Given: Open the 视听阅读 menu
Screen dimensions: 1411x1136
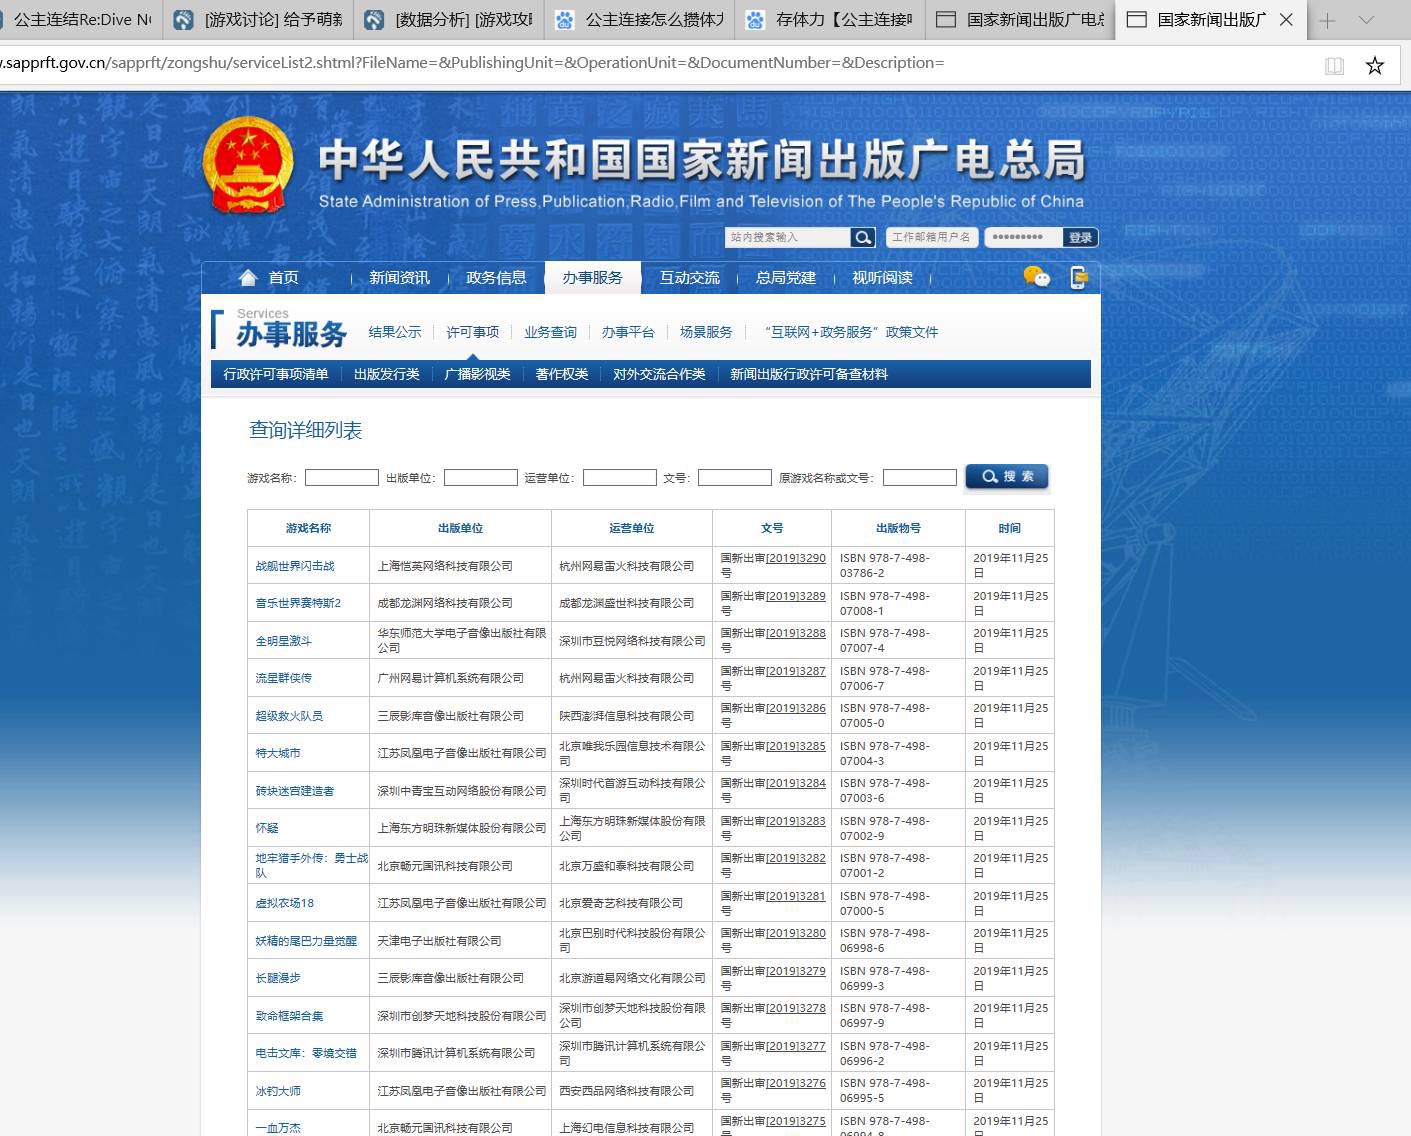Looking at the screenshot, I should point(882,278).
